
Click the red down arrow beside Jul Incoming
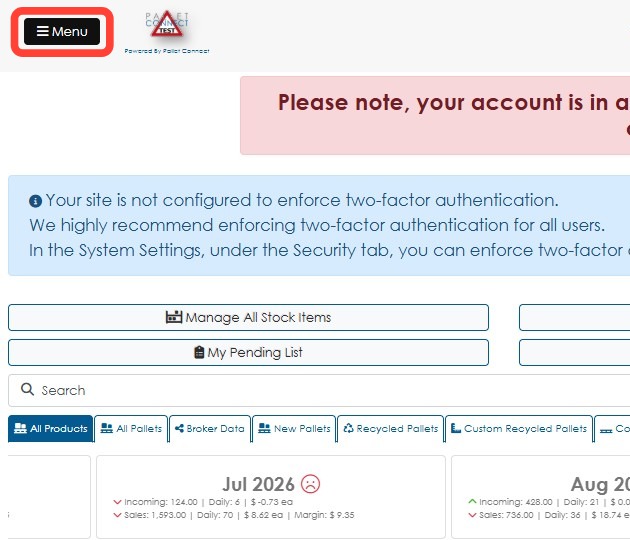(x=117, y=502)
